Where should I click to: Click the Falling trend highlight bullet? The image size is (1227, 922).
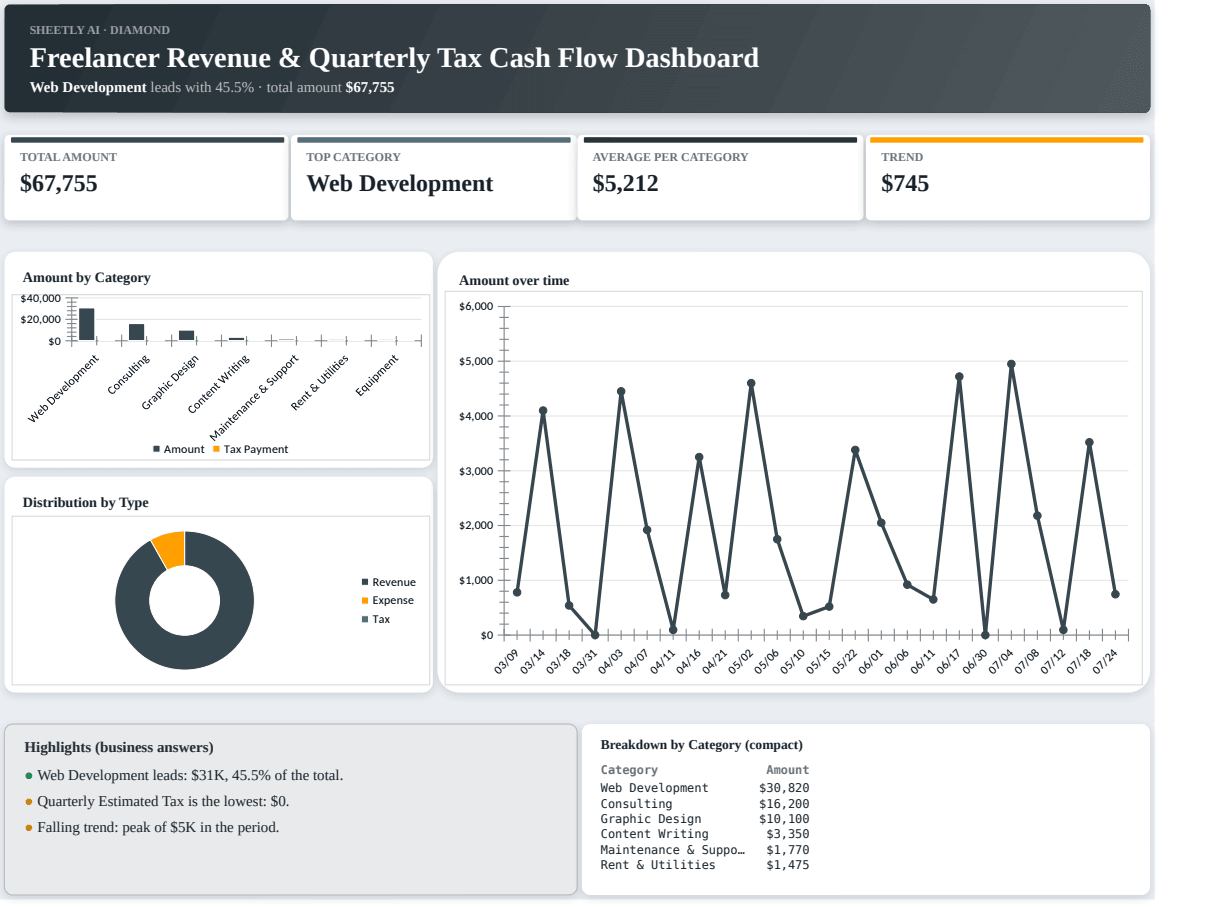(x=152, y=827)
